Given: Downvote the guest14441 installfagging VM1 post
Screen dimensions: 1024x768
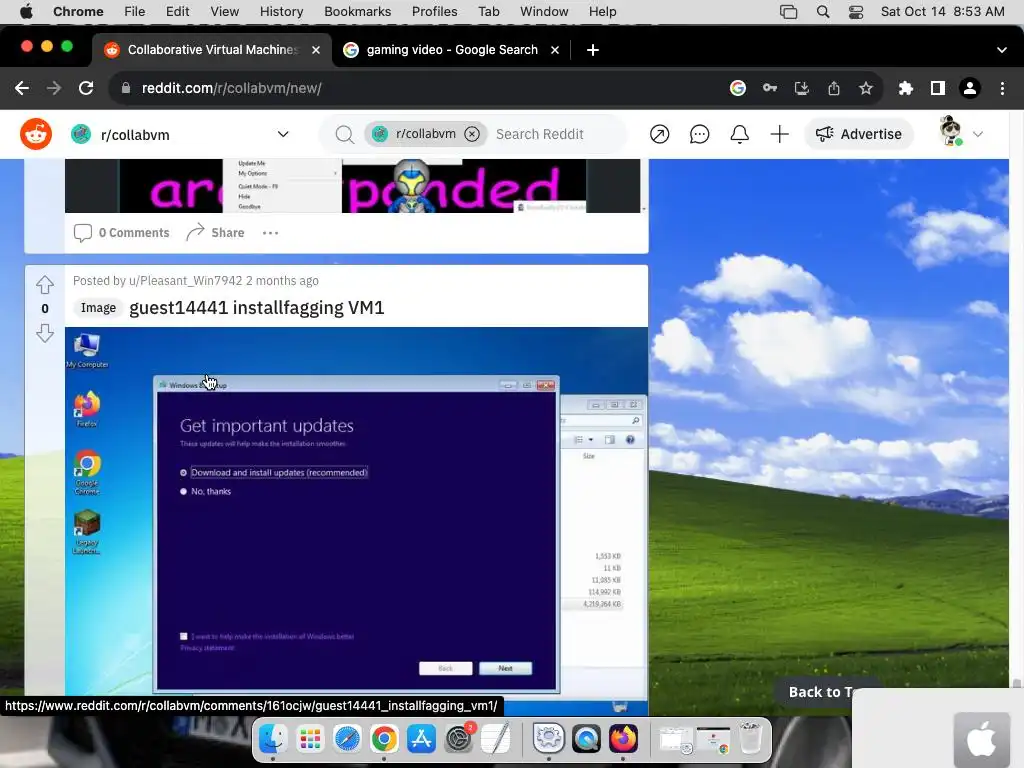Looking at the screenshot, I should coord(45,333).
